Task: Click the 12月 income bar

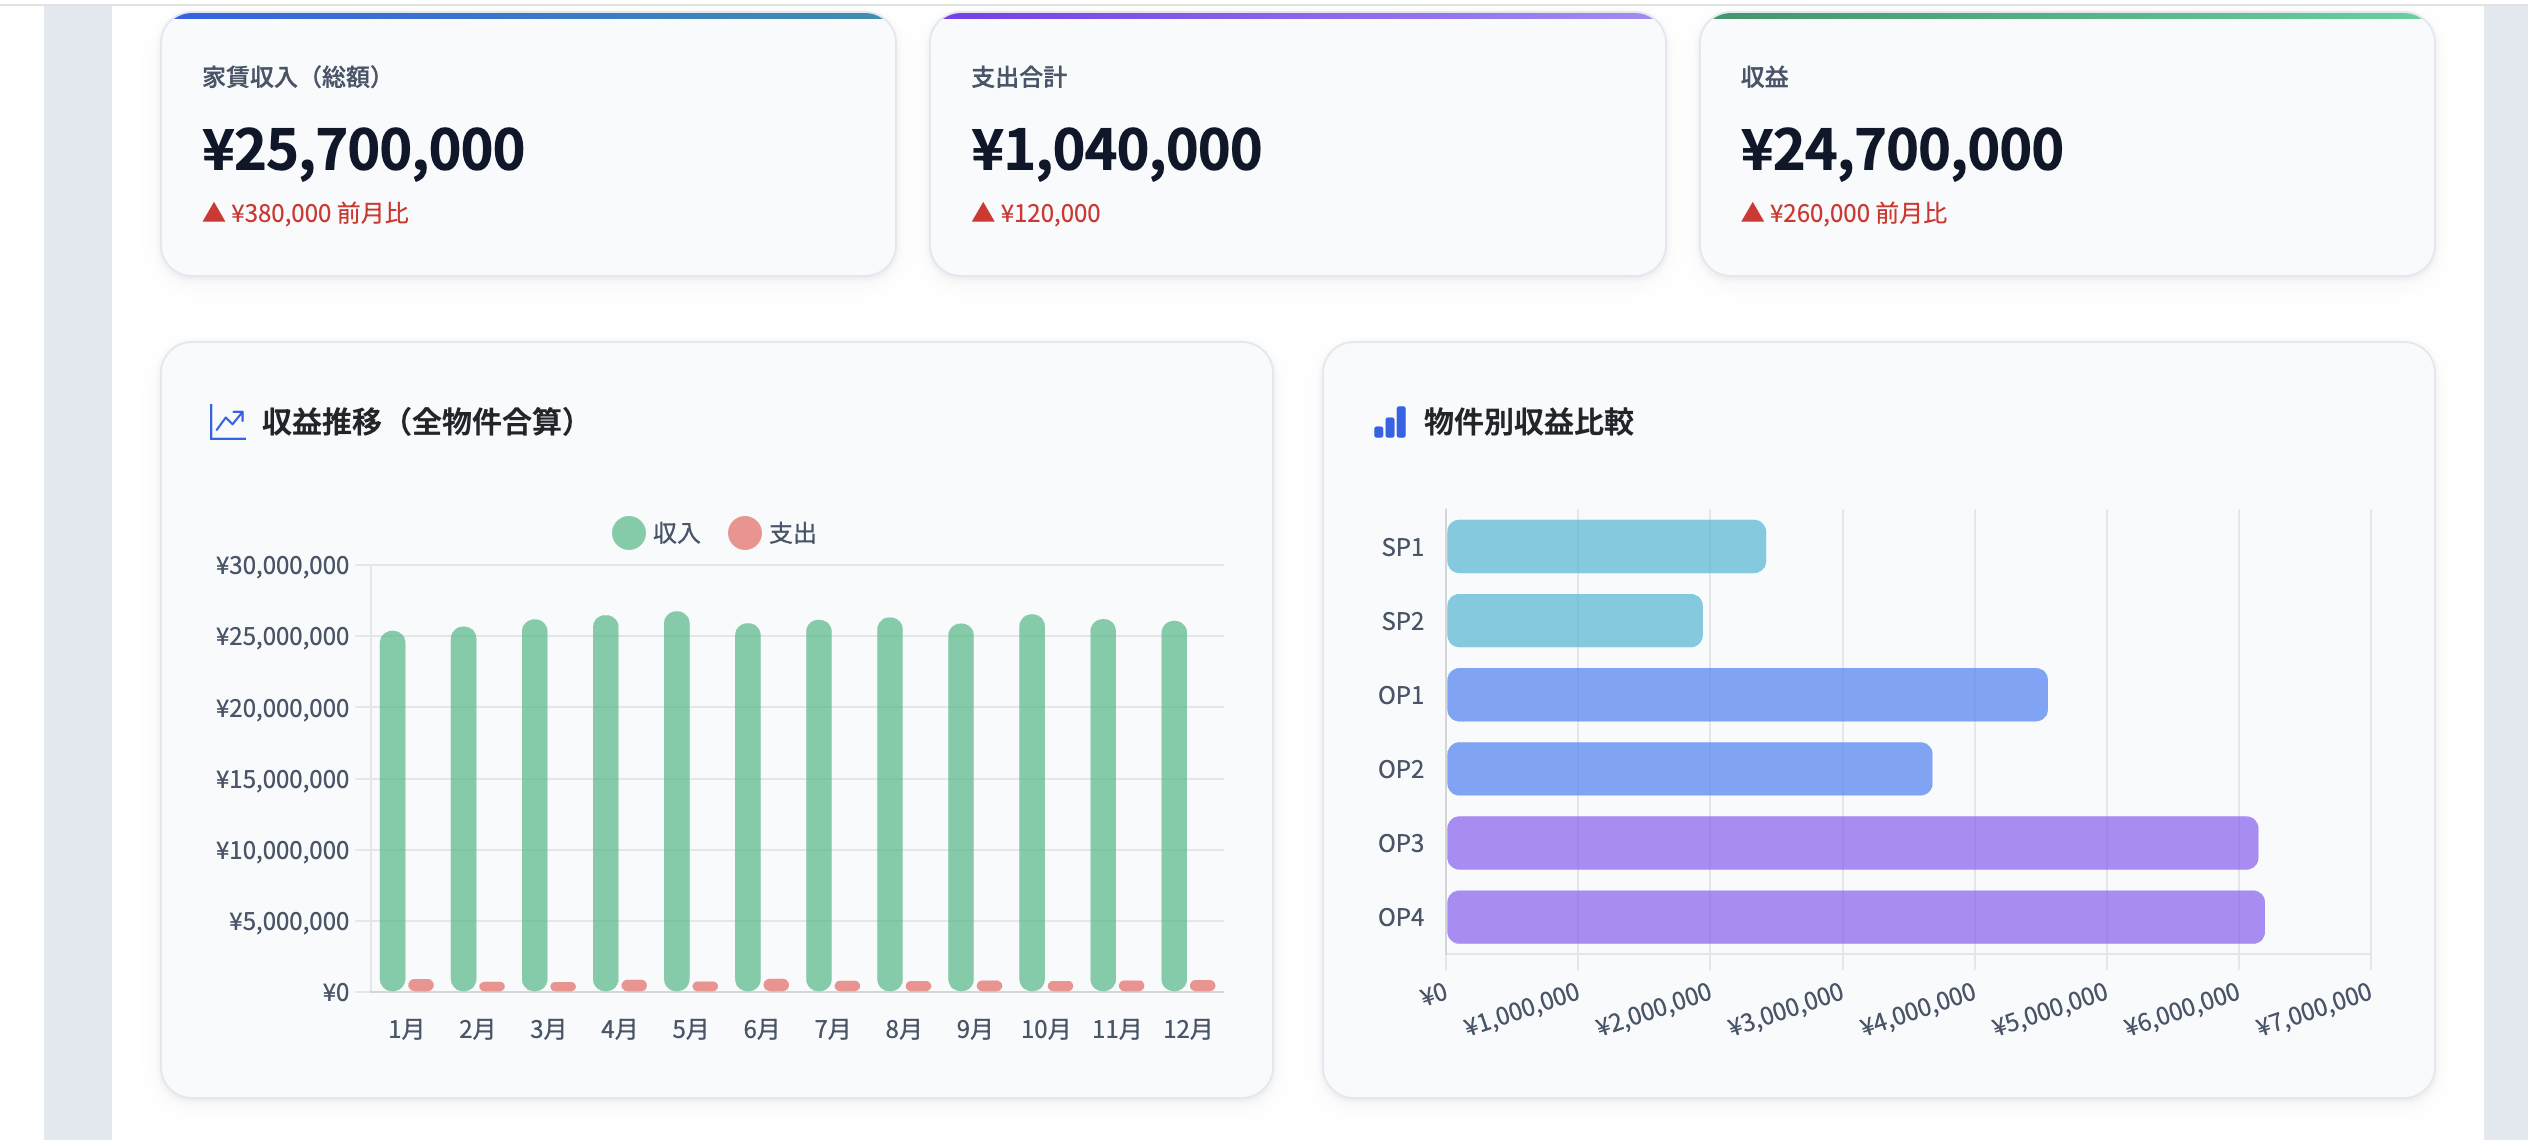Action: click(1174, 805)
